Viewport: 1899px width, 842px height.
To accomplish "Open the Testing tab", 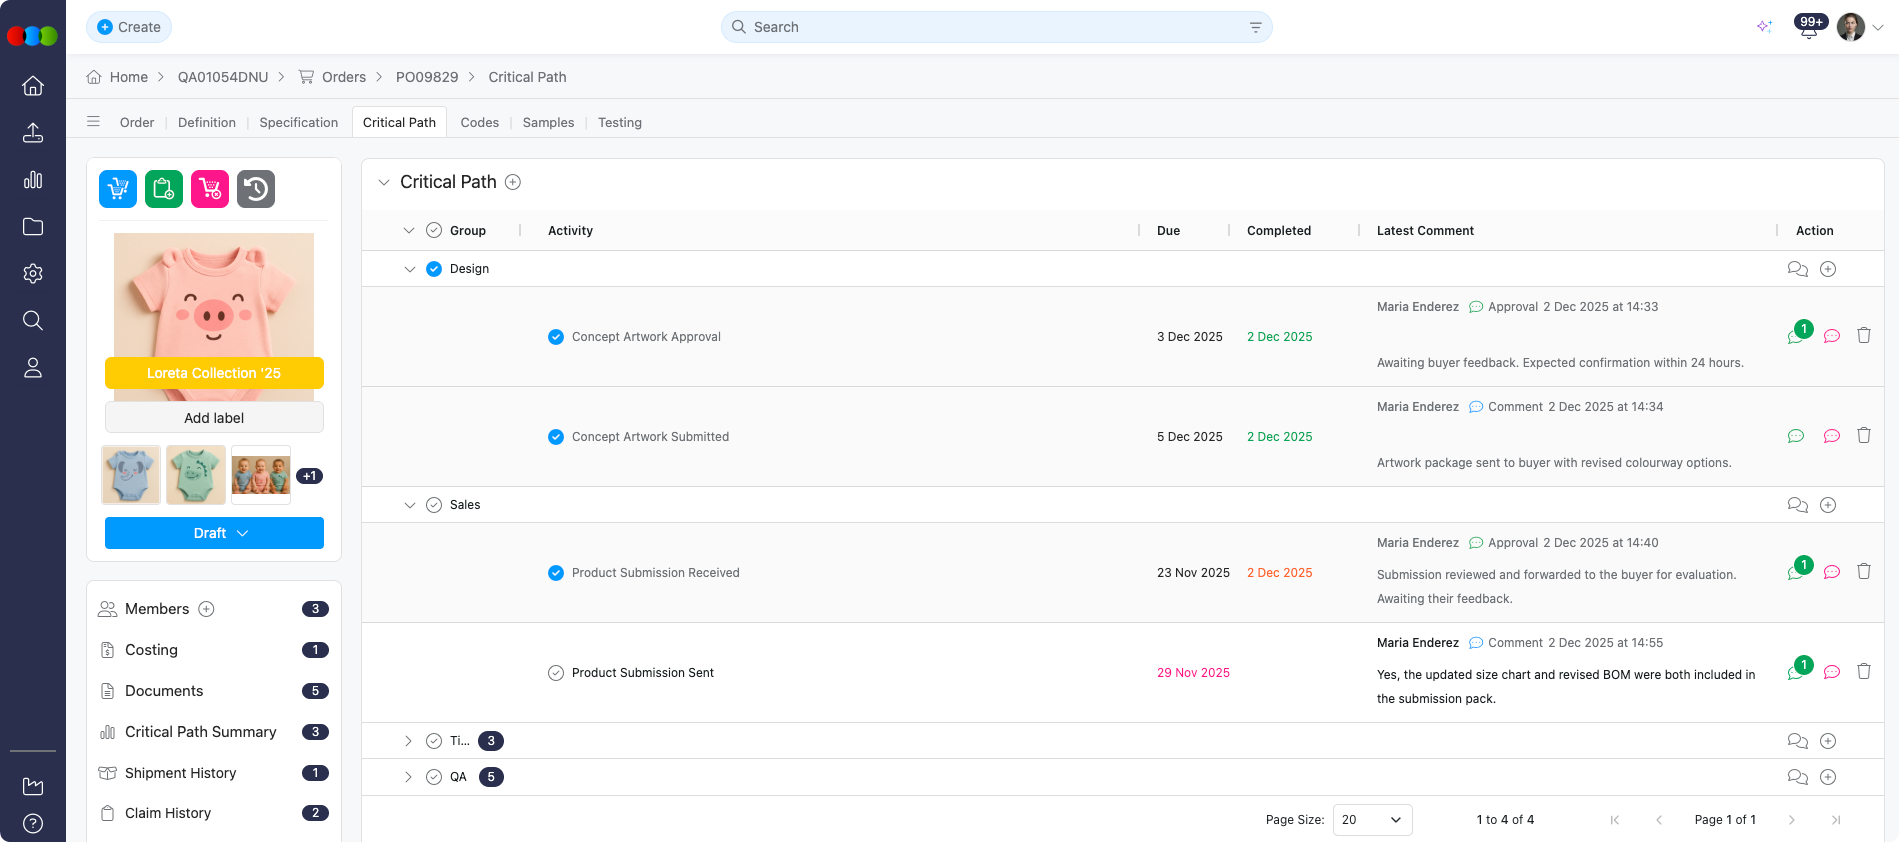I will click(x=619, y=122).
